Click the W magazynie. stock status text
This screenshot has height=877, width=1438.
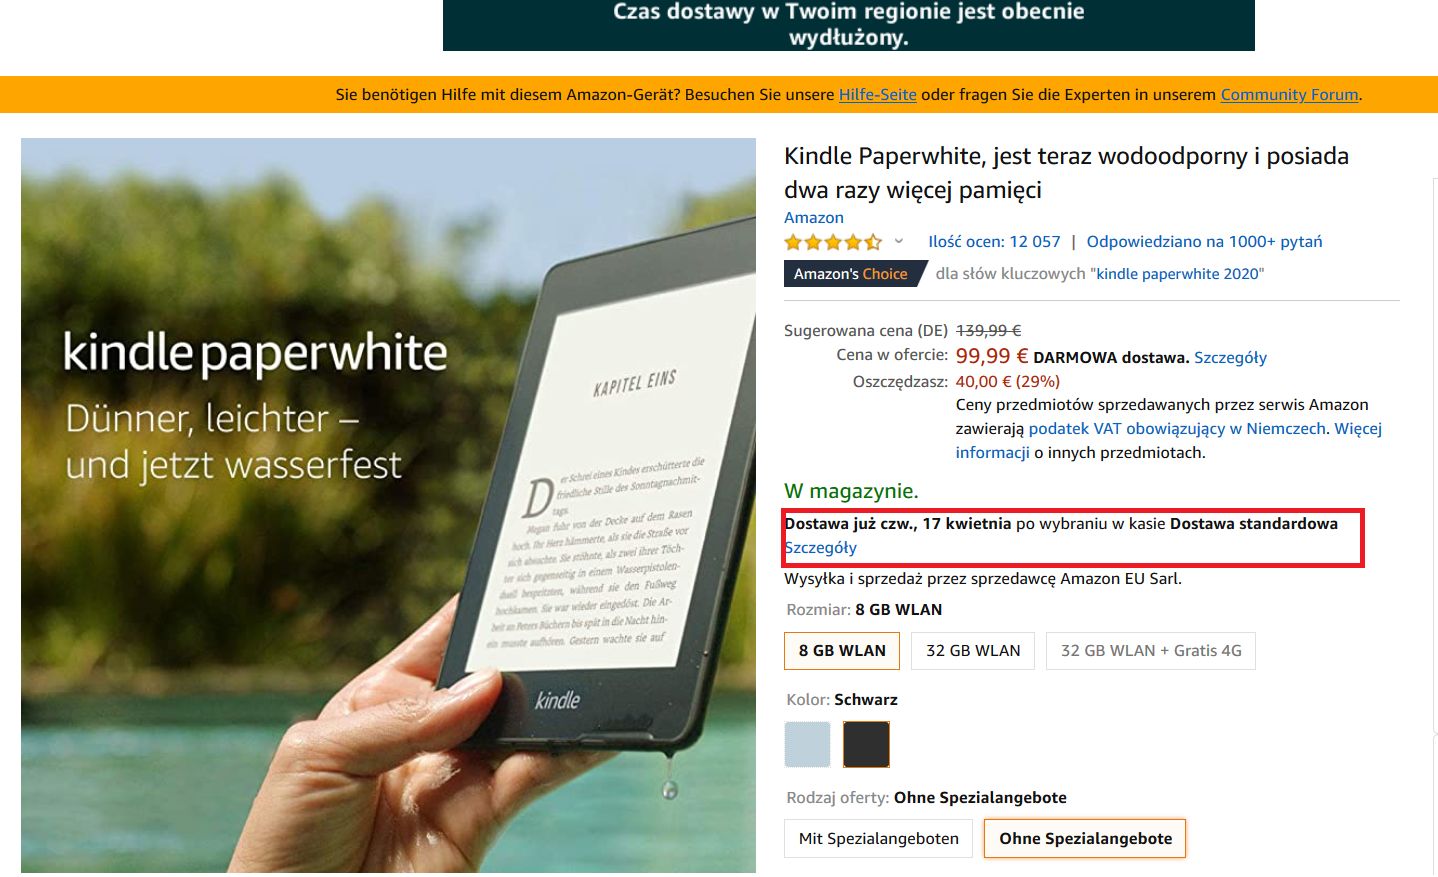[851, 491]
